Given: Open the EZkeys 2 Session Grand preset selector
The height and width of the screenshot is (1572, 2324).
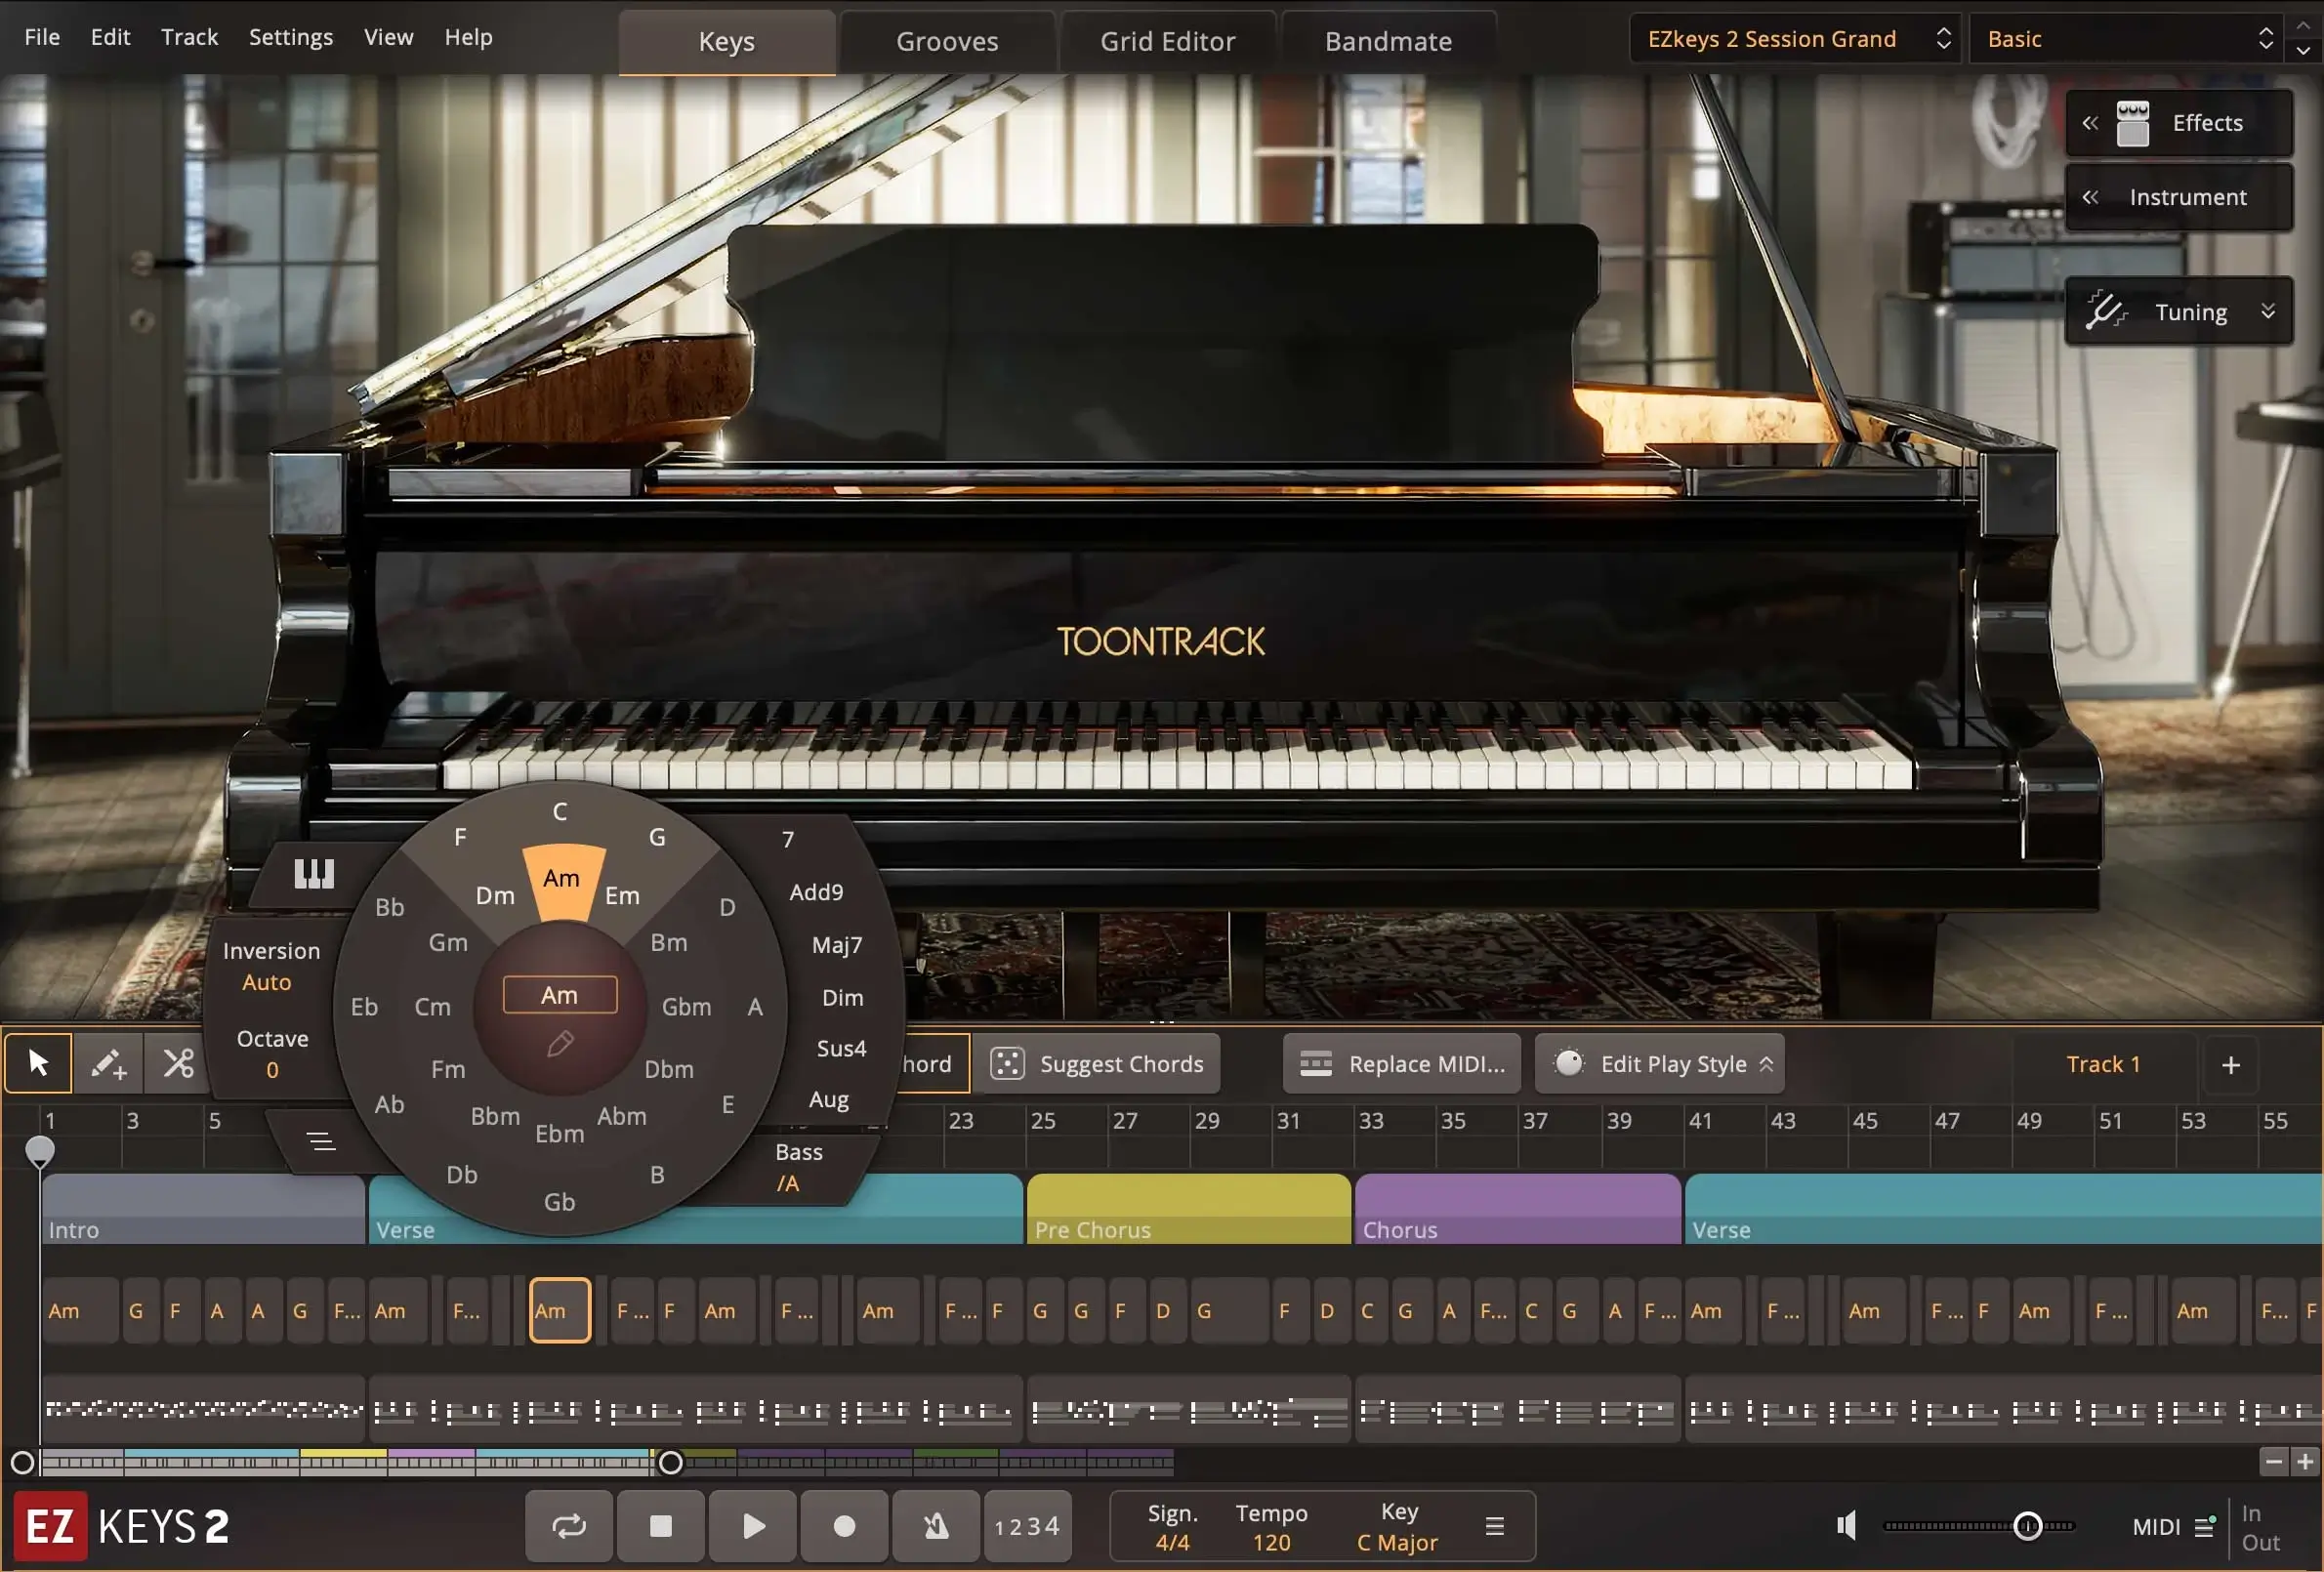Looking at the screenshot, I should click(x=1790, y=38).
